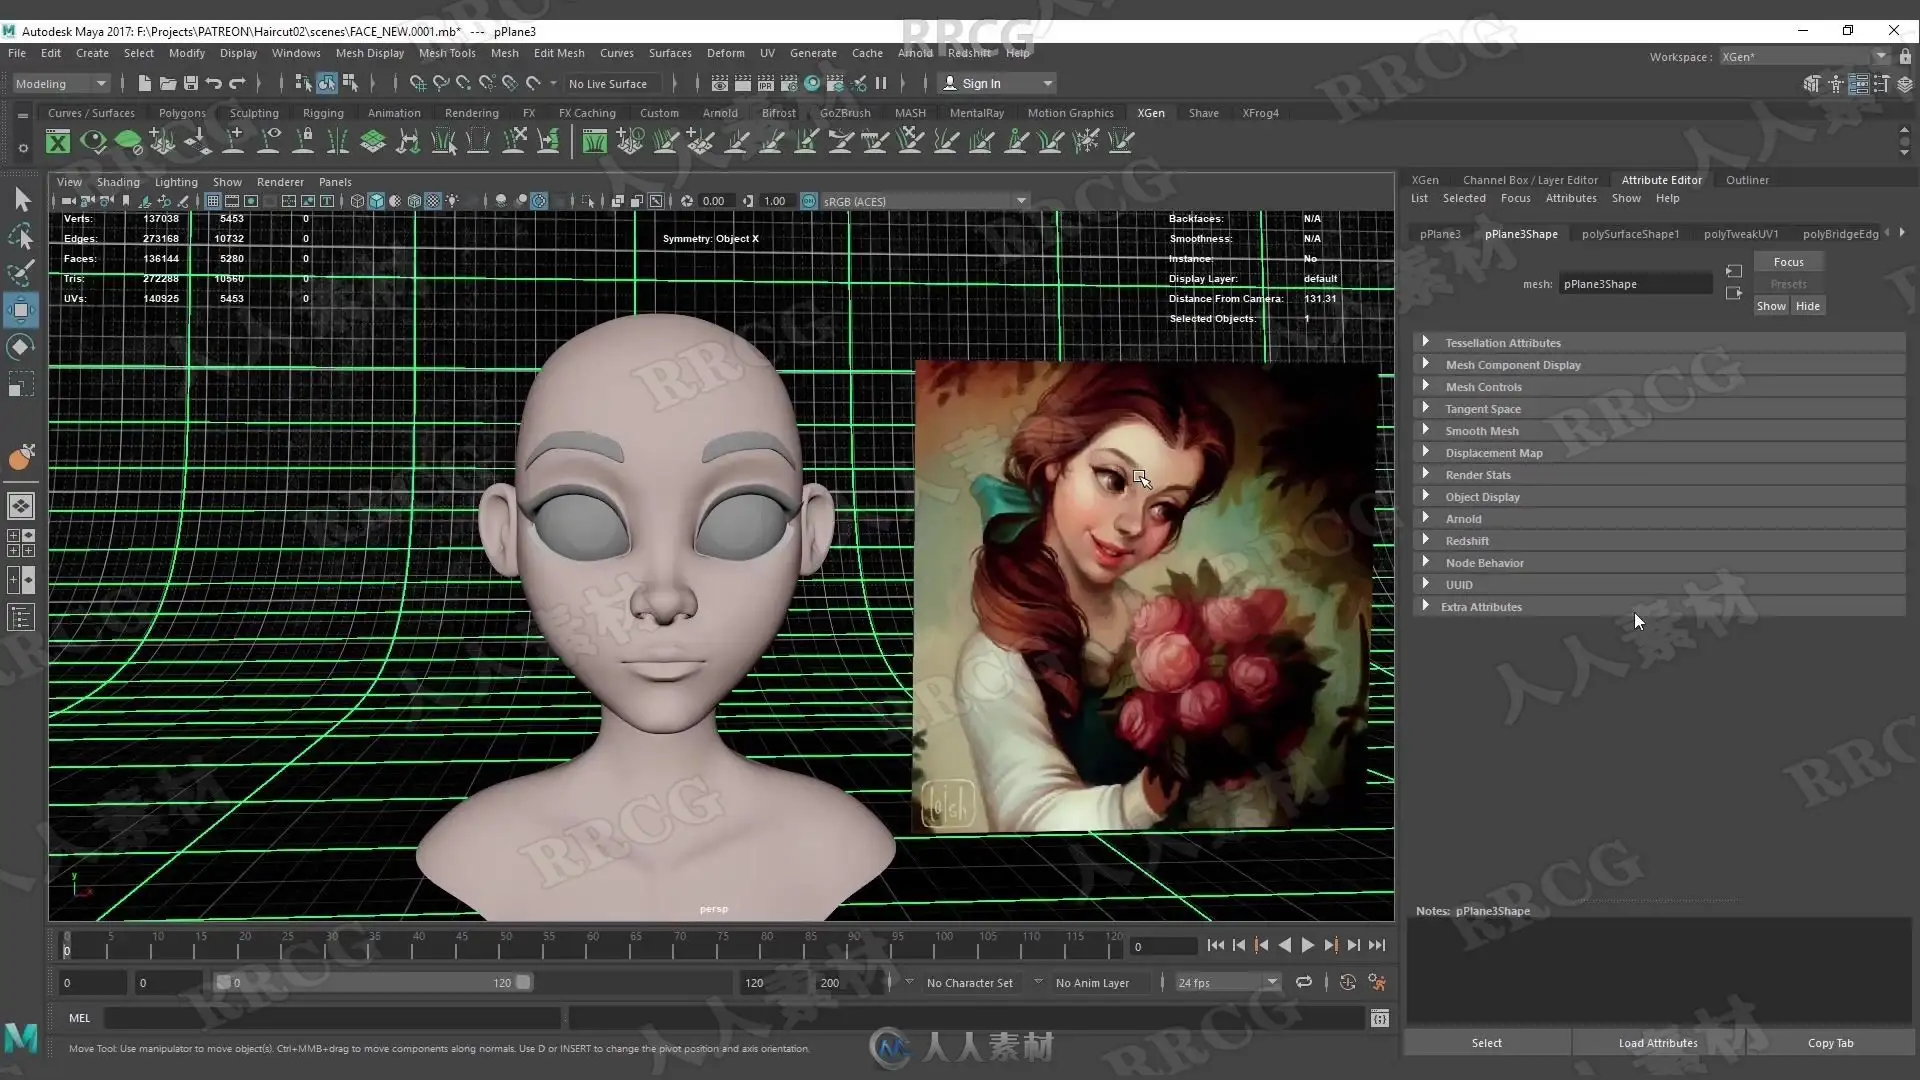
Task: Toggle playback loop mode button
Action: pyautogui.click(x=1303, y=982)
